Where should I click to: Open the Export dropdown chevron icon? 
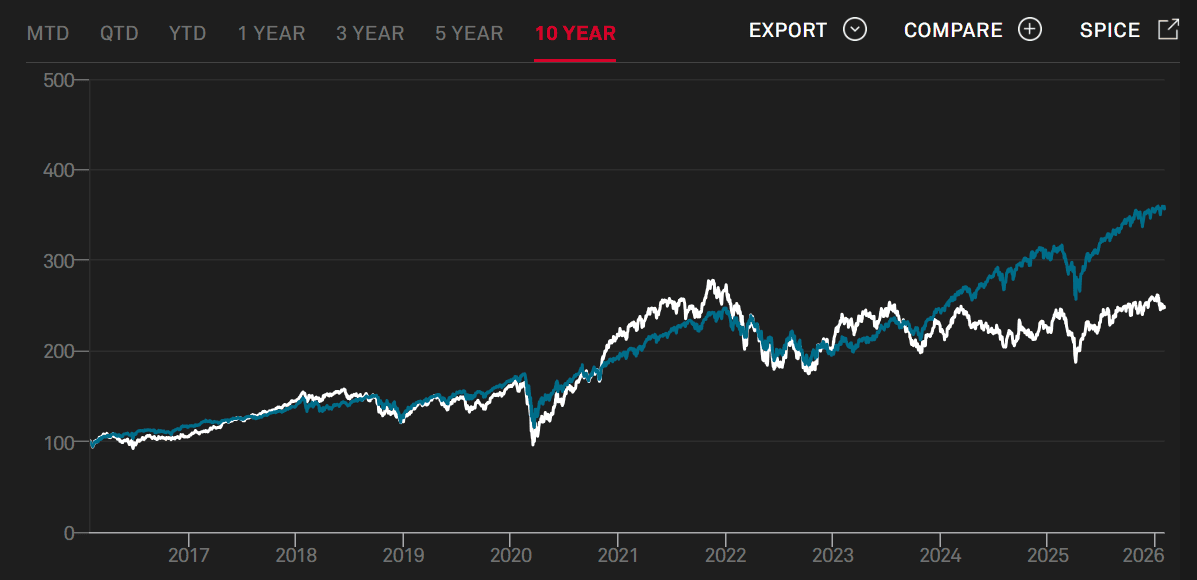point(854,29)
